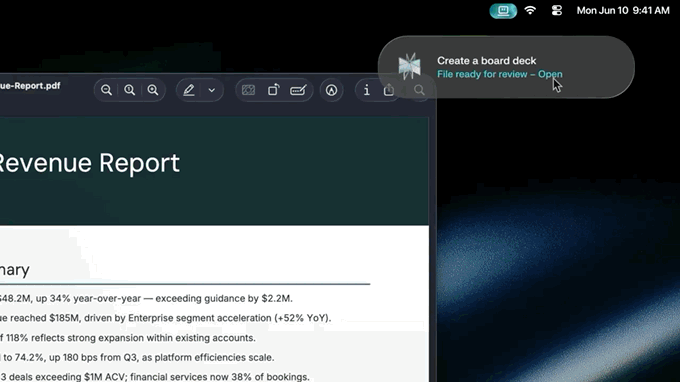
Task: Select the line mentioning Enterprise segment acceleration
Action: click(x=165, y=318)
